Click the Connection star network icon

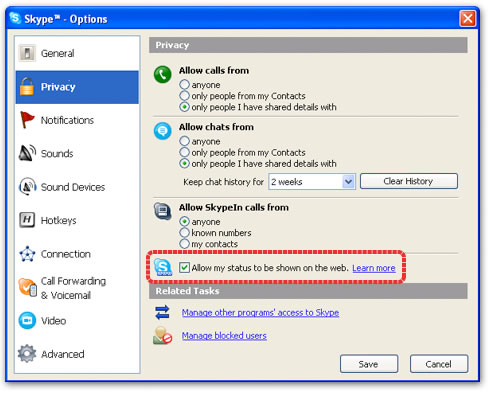click(x=27, y=254)
